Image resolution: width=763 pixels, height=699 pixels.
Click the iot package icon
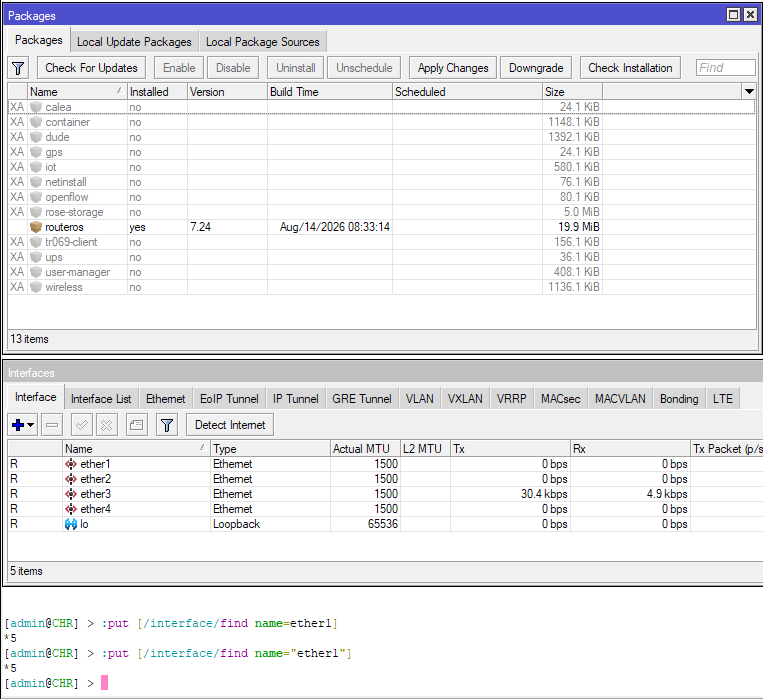[36, 167]
